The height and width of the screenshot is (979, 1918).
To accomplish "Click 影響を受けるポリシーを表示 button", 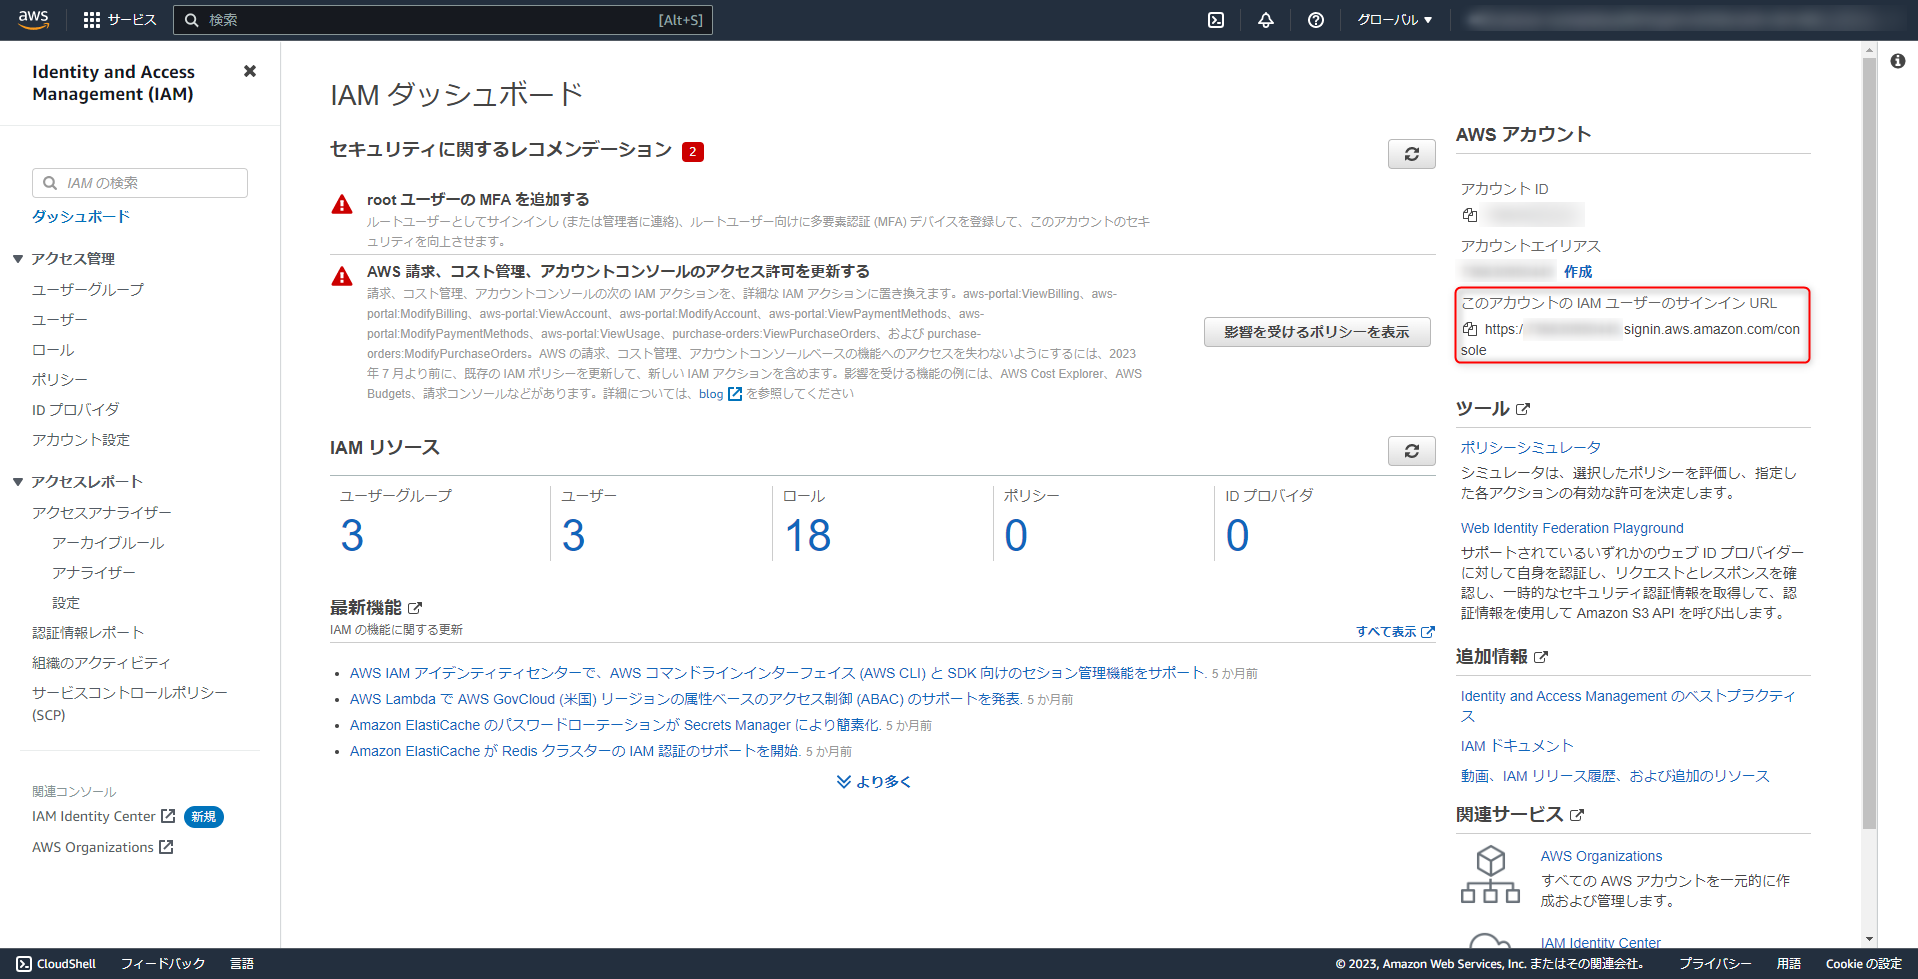I will [1316, 331].
